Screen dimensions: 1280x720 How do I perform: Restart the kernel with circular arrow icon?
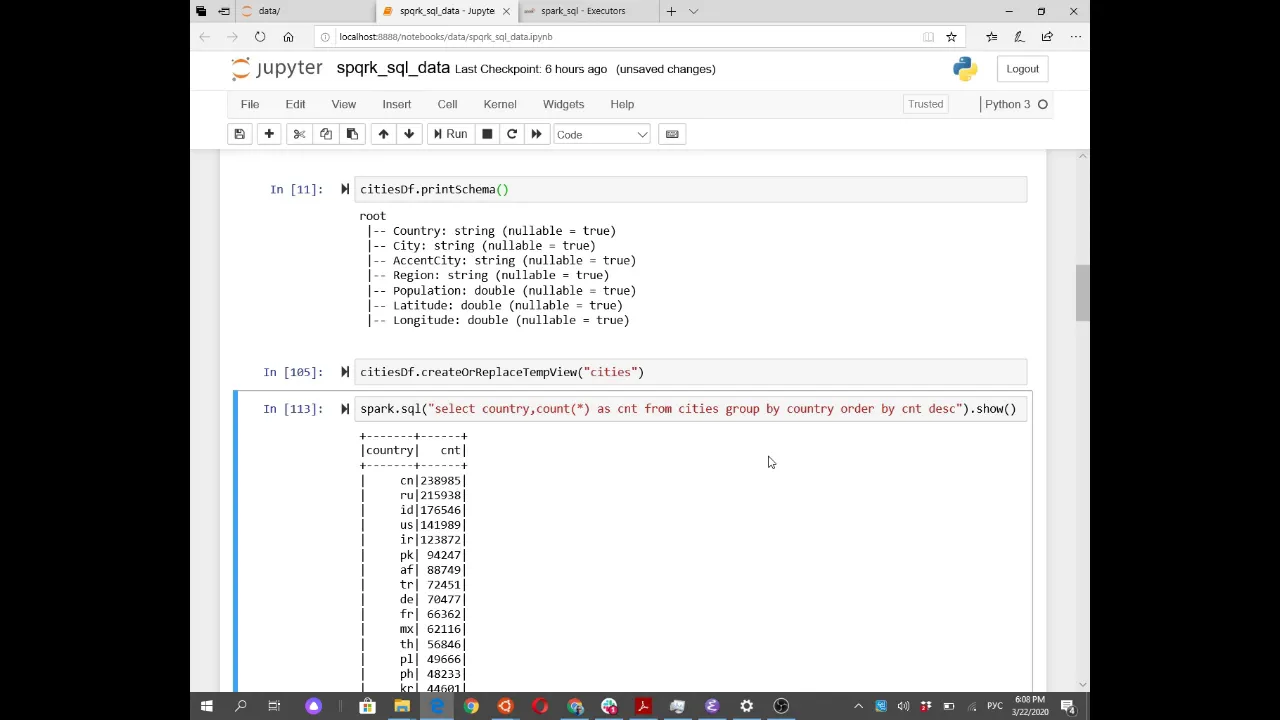pos(512,134)
